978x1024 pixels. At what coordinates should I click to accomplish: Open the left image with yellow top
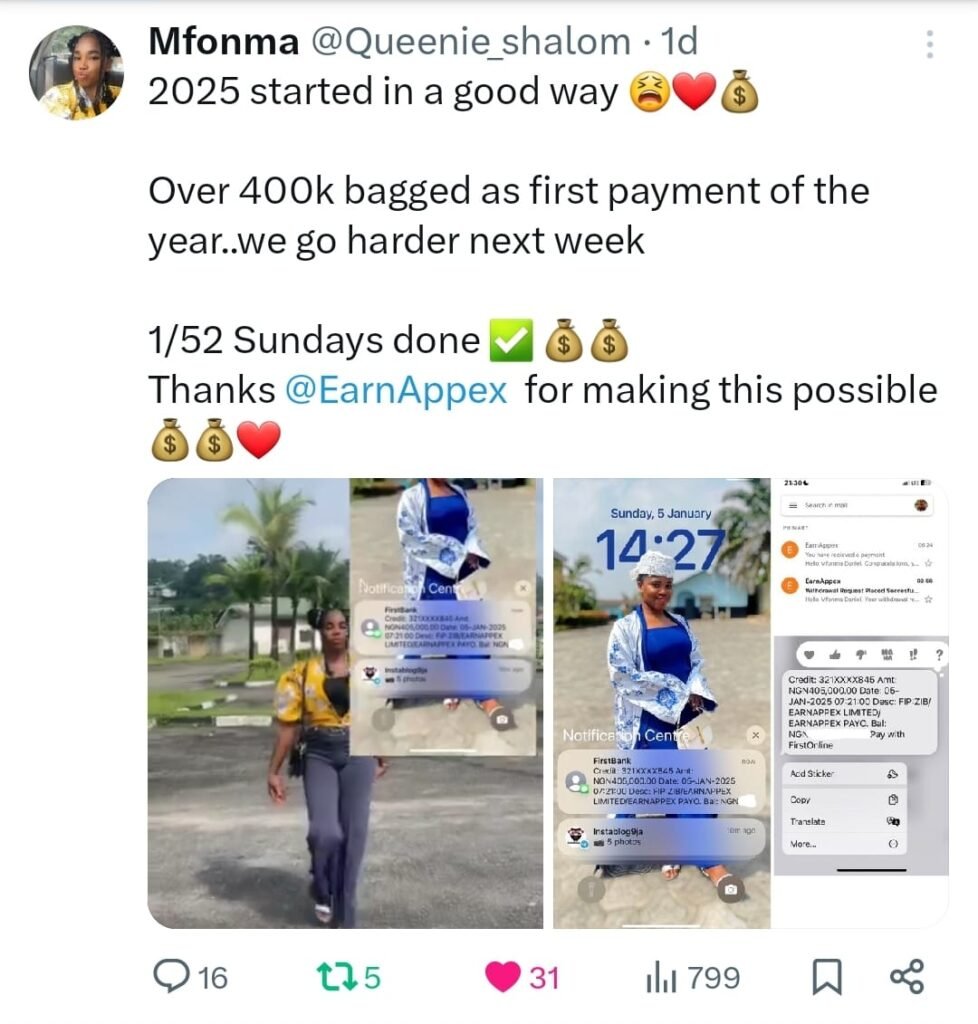345,703
